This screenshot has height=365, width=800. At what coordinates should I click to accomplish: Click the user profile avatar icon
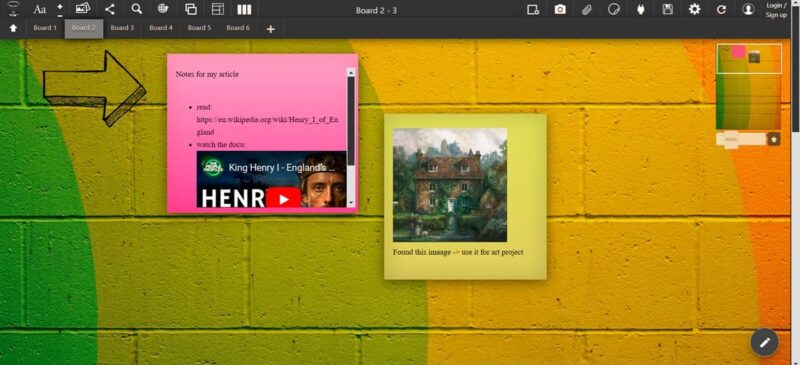[748, 9]
